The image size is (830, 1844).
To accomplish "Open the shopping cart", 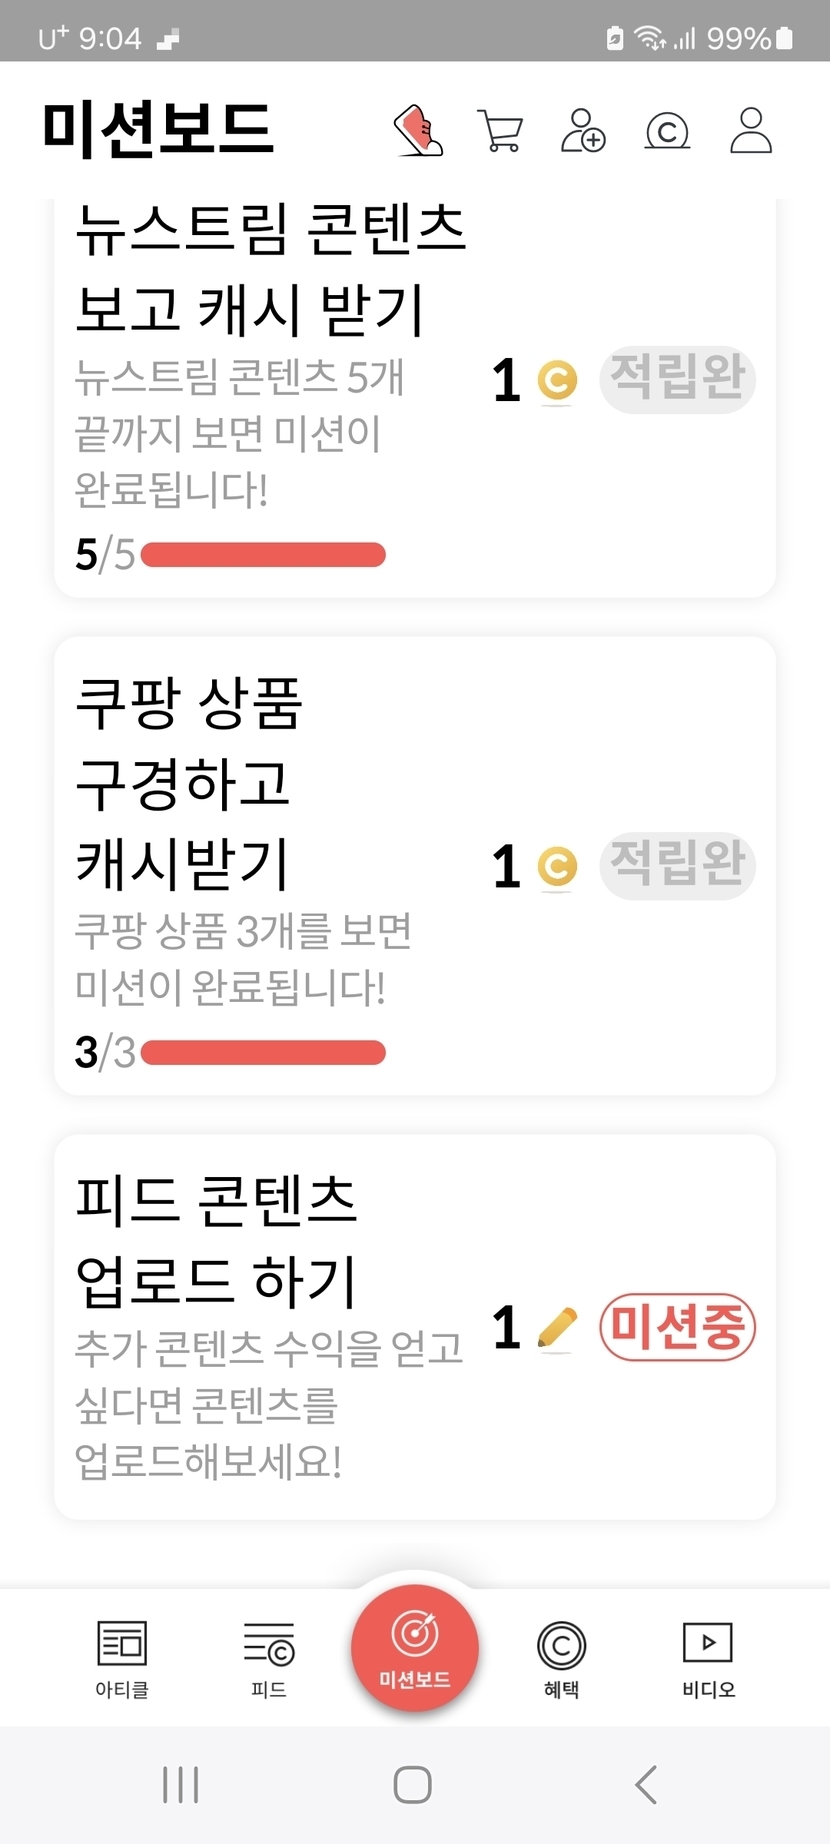I will (500, 131).
